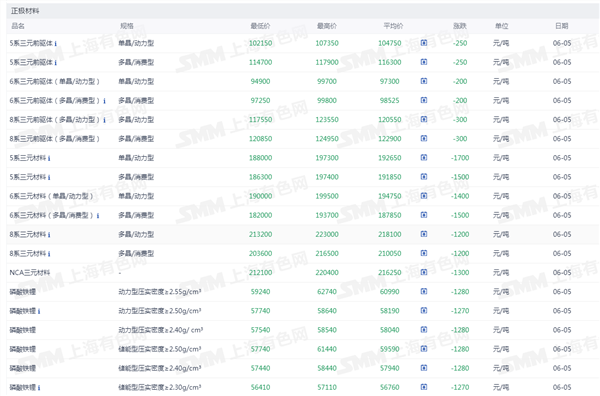The image size is (600, 396).
Task: Open price chart icon in NCA三元材料 row
Action: 424,272
